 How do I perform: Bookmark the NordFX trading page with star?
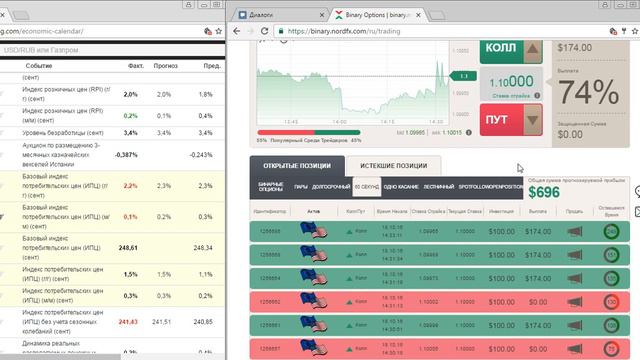[635, 31]
